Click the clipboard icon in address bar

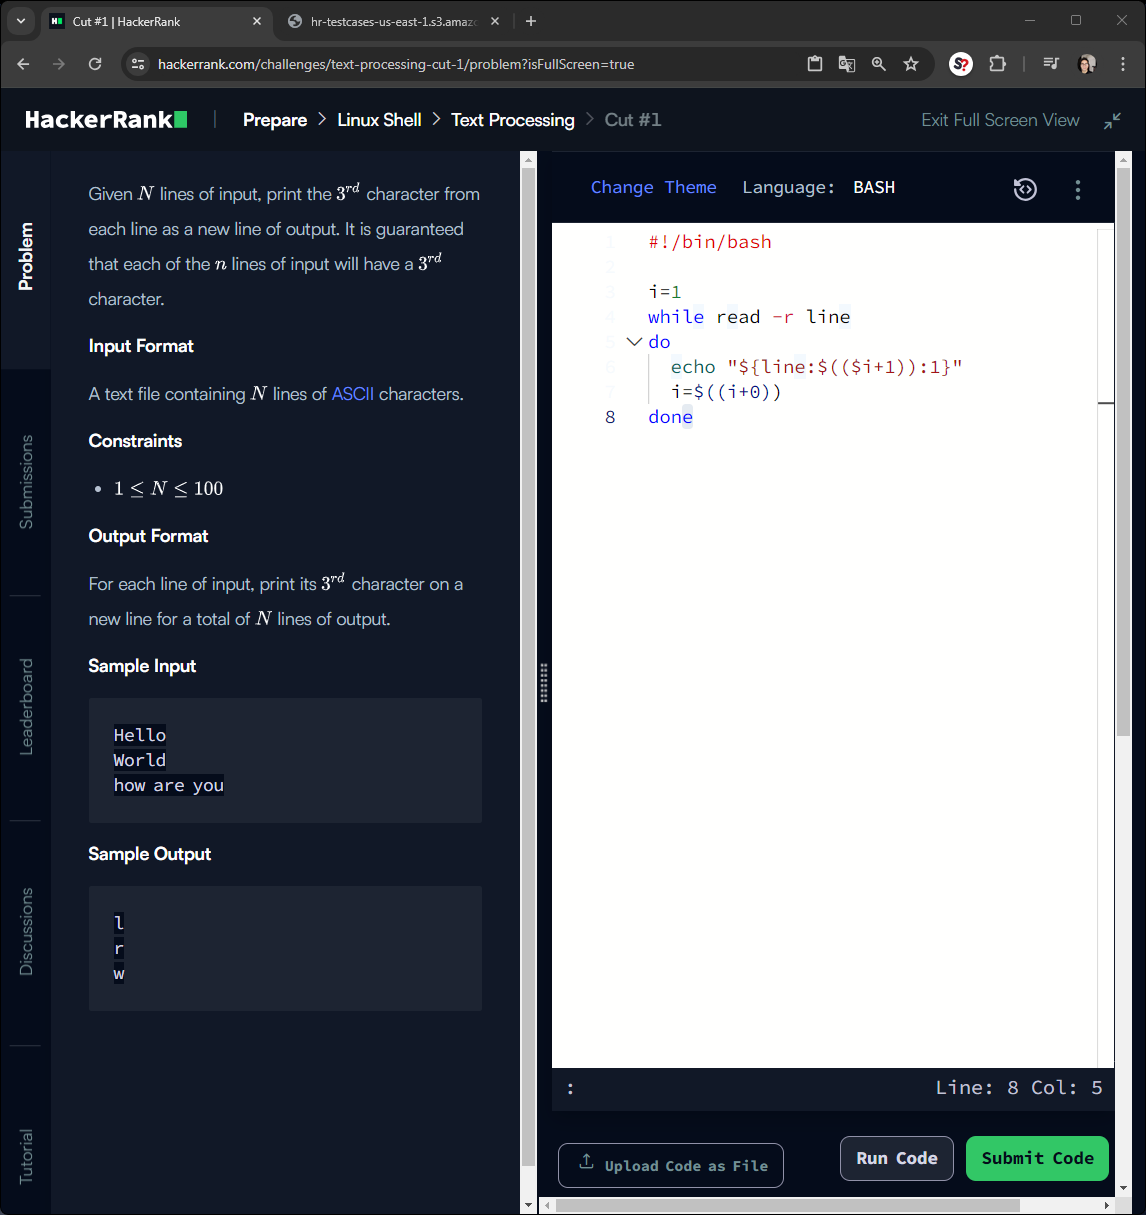pyautogui.click(x=815, y=64)
